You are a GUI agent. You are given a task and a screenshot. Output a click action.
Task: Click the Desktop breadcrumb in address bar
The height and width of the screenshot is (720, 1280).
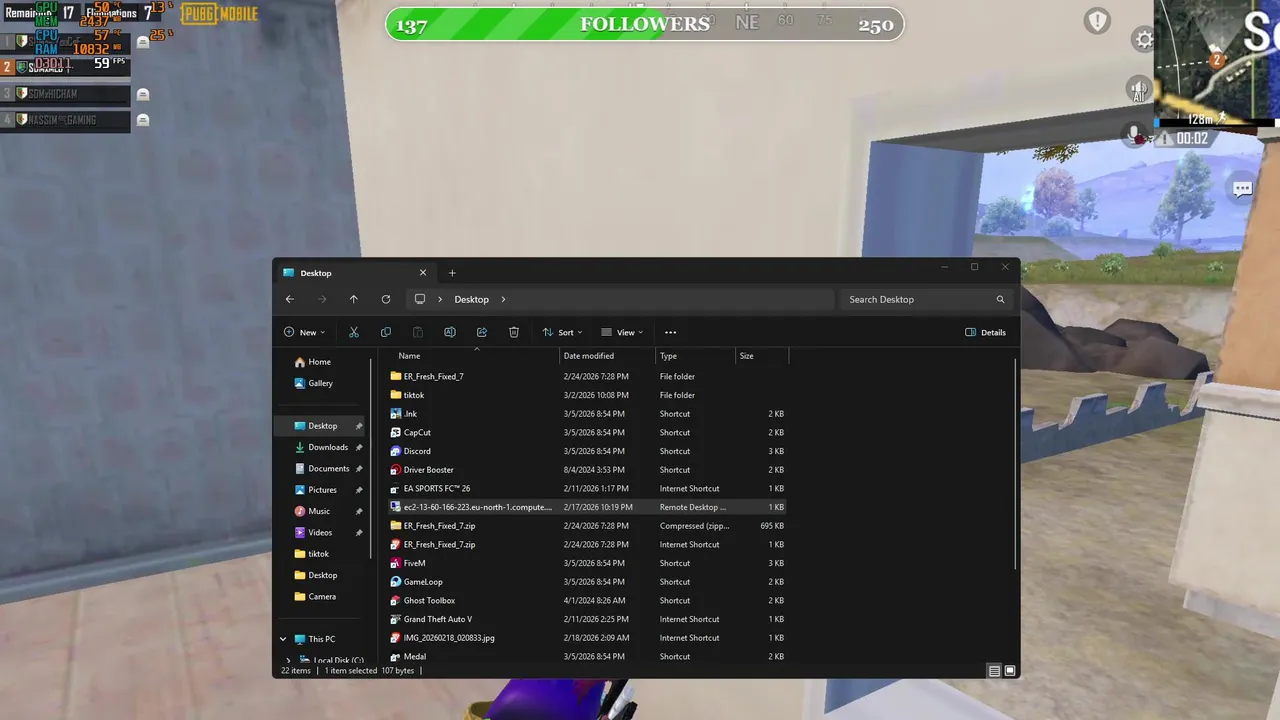coord(471,299)
